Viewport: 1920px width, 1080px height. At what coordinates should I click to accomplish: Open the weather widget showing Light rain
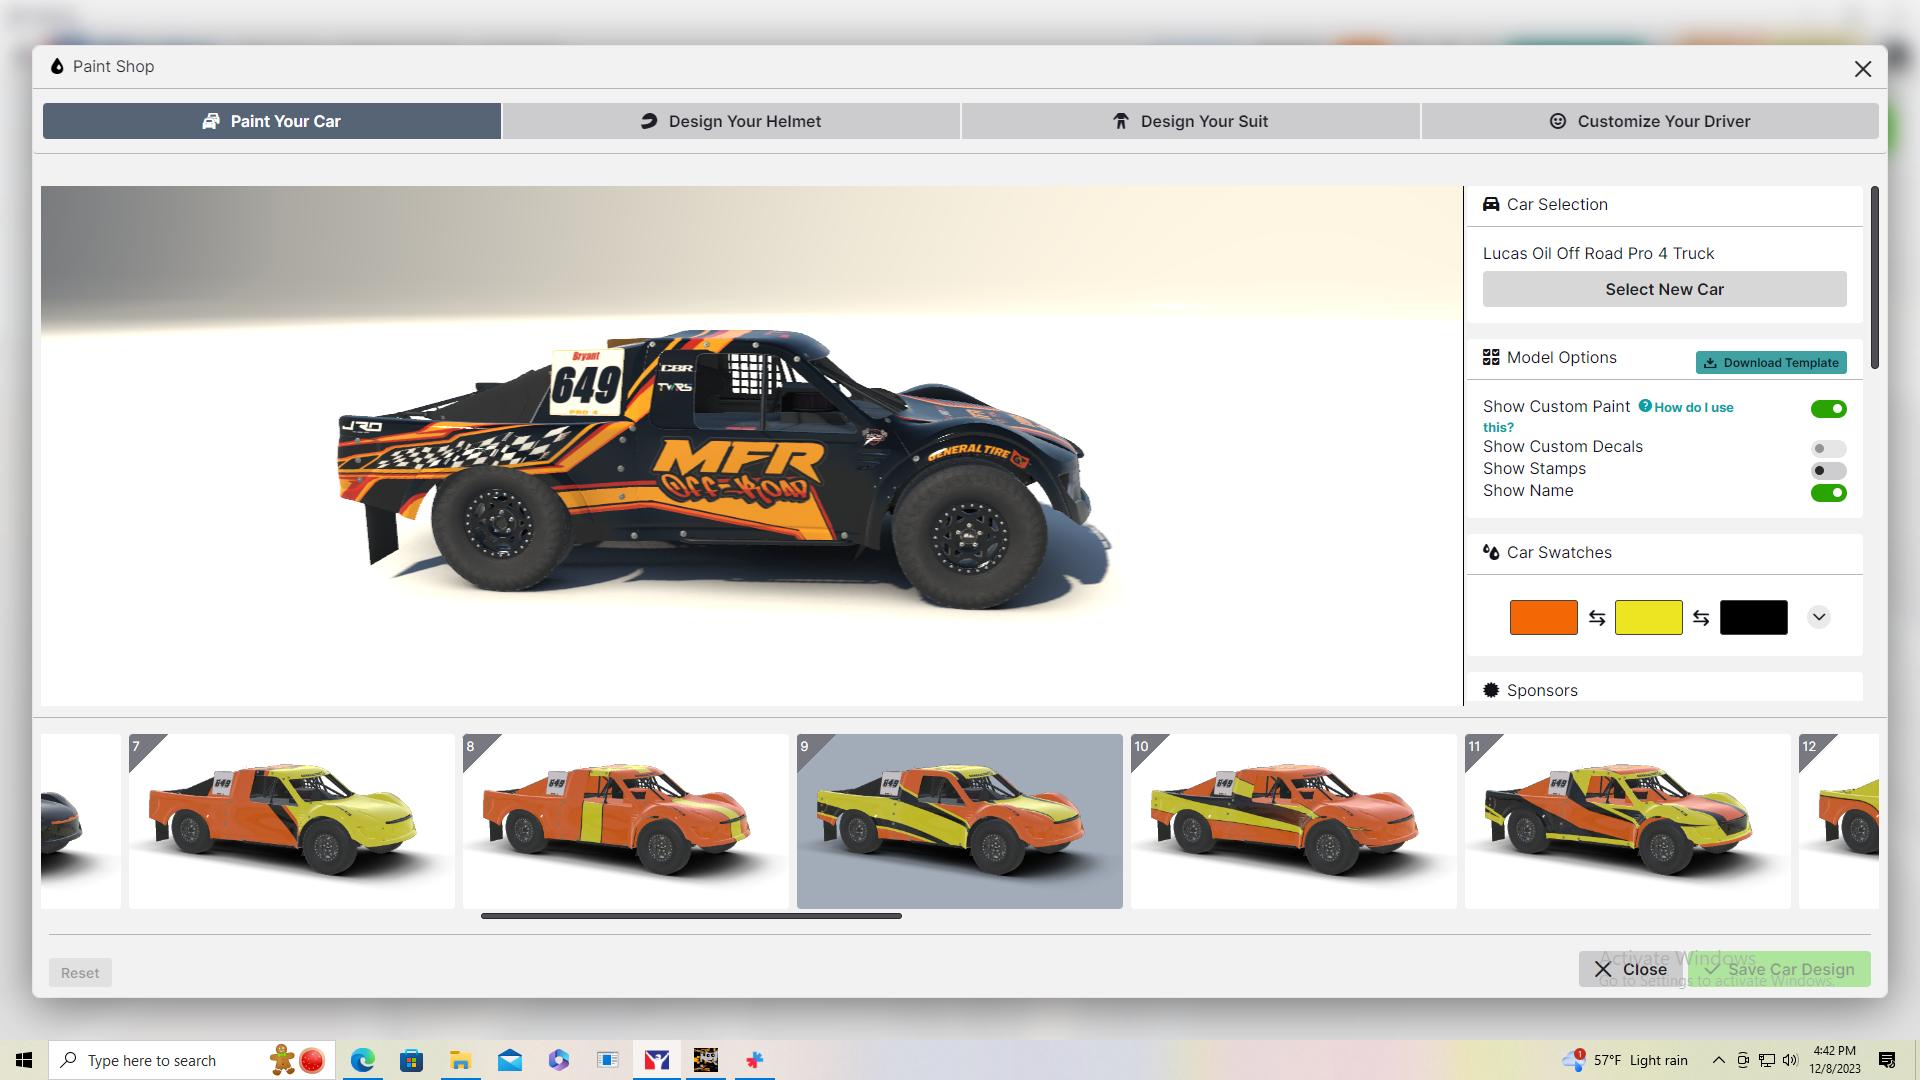tap(1625, 1060)
